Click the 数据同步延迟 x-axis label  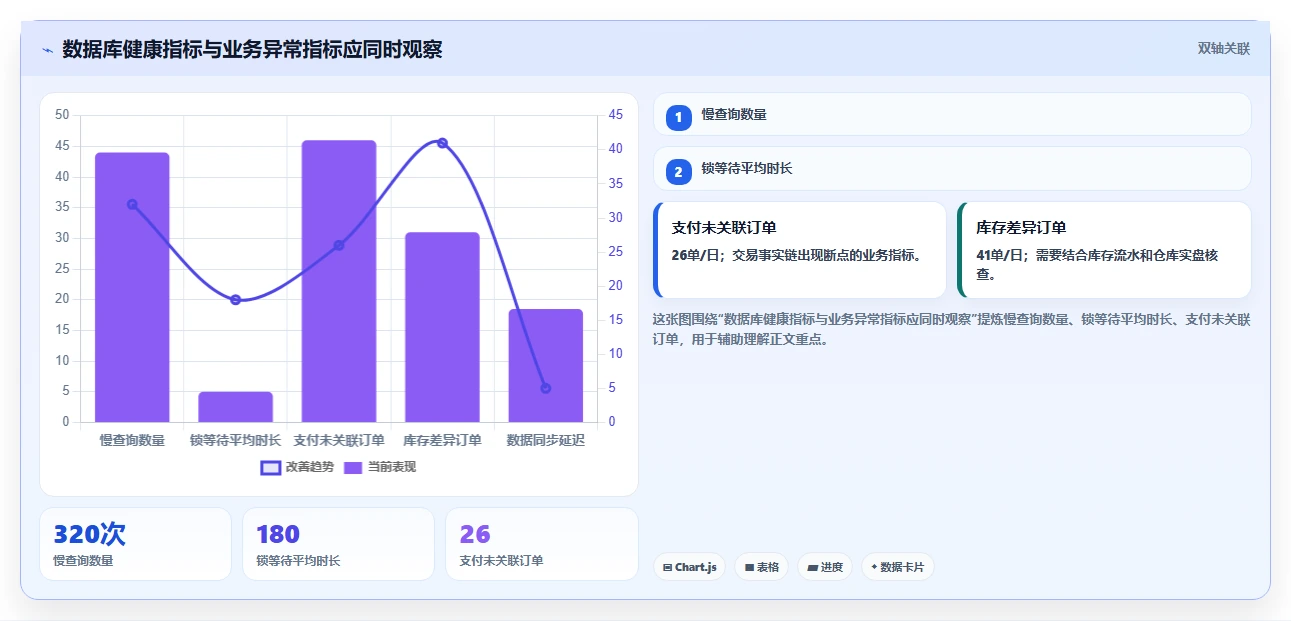[545, 440]
